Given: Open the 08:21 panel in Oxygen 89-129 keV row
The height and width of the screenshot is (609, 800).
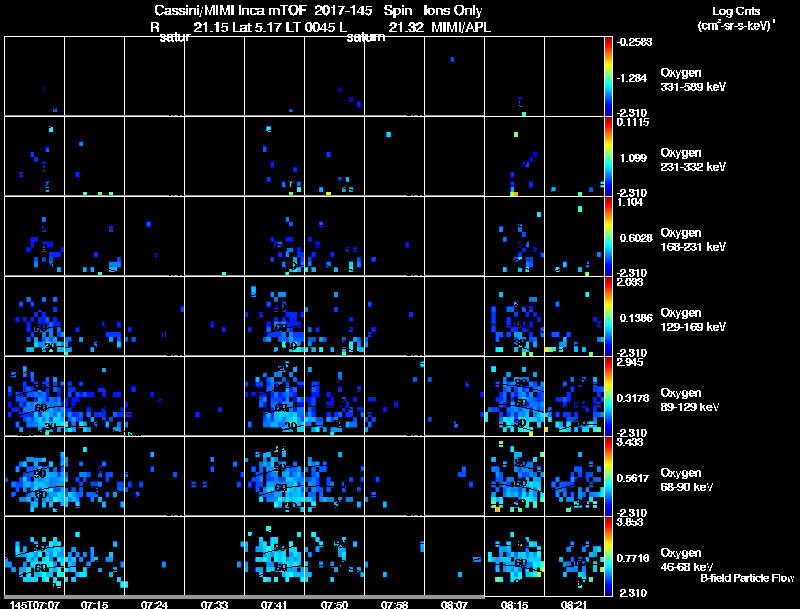Looking at the screenshot, I should coord(574,396).
